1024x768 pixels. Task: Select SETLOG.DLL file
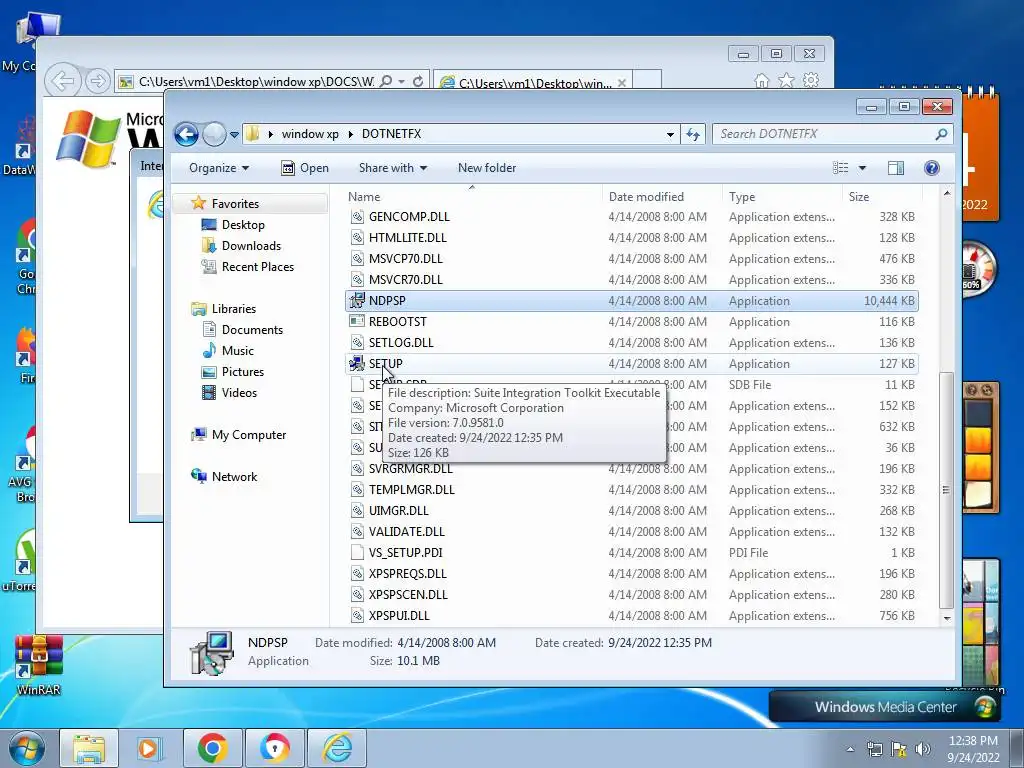pyautogui.click(x=401, y=343)
